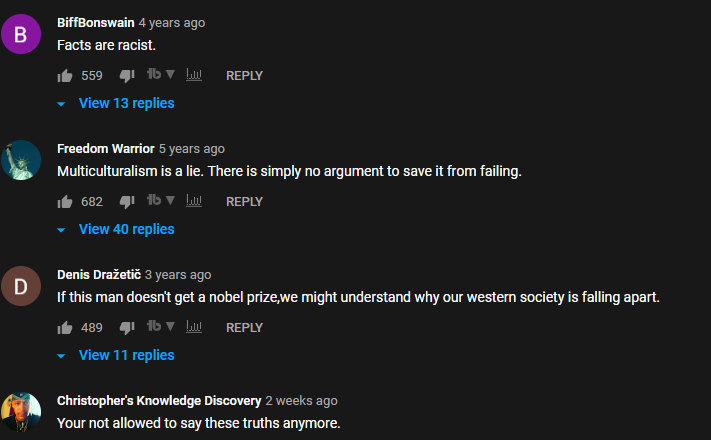Reply to BiffBonswain's comment
This screenshot has width=711, height=440.
click(244, 76)
